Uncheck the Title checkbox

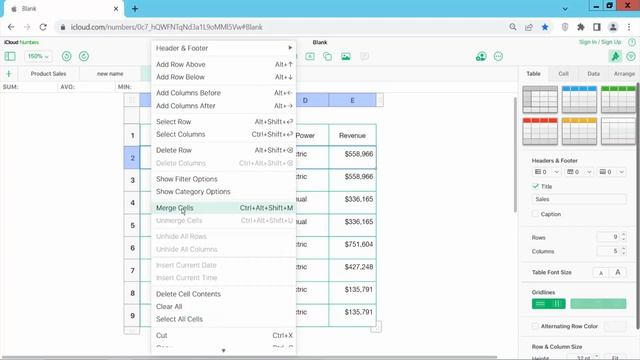click(536, 186)
